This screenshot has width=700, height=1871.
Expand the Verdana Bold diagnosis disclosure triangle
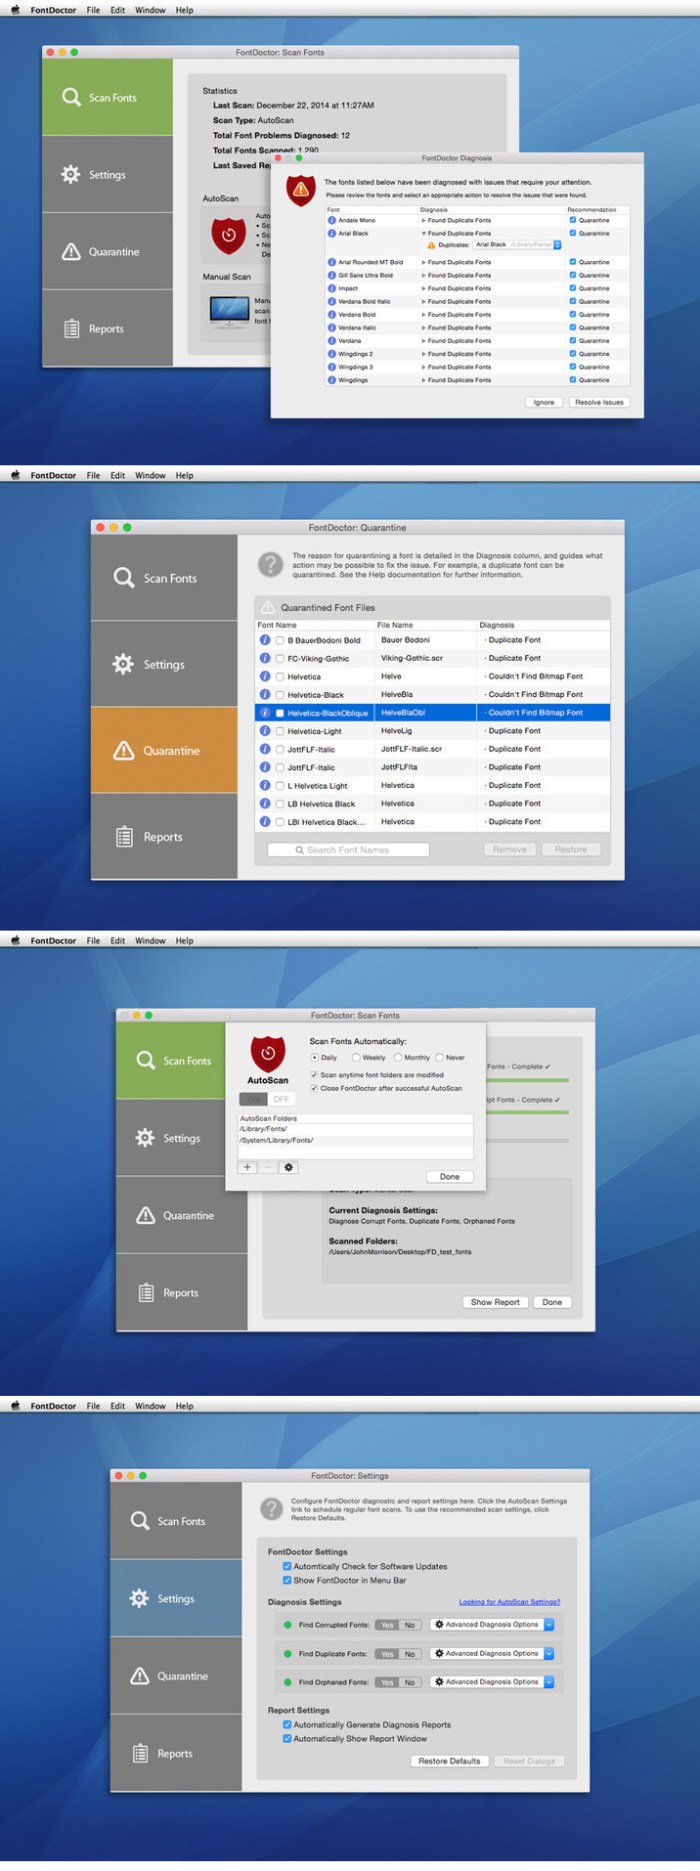(x=423, y=314)
